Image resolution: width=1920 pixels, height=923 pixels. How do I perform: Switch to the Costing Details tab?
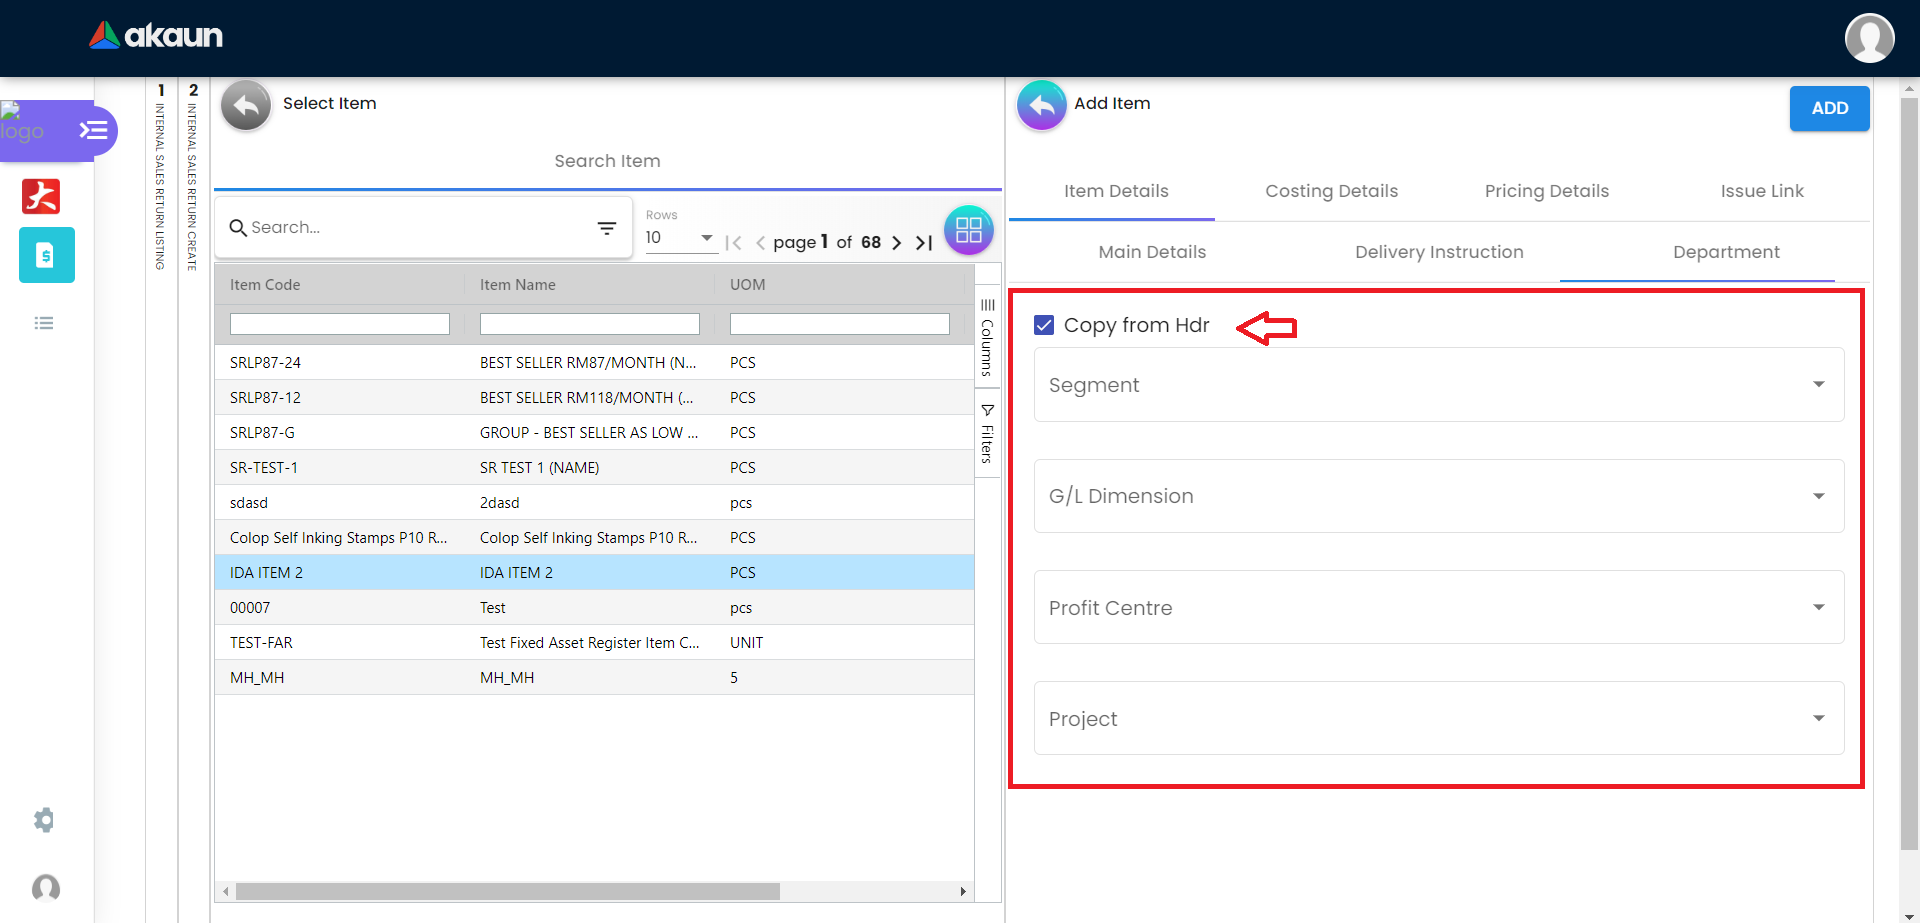[x=1331, y=191]
